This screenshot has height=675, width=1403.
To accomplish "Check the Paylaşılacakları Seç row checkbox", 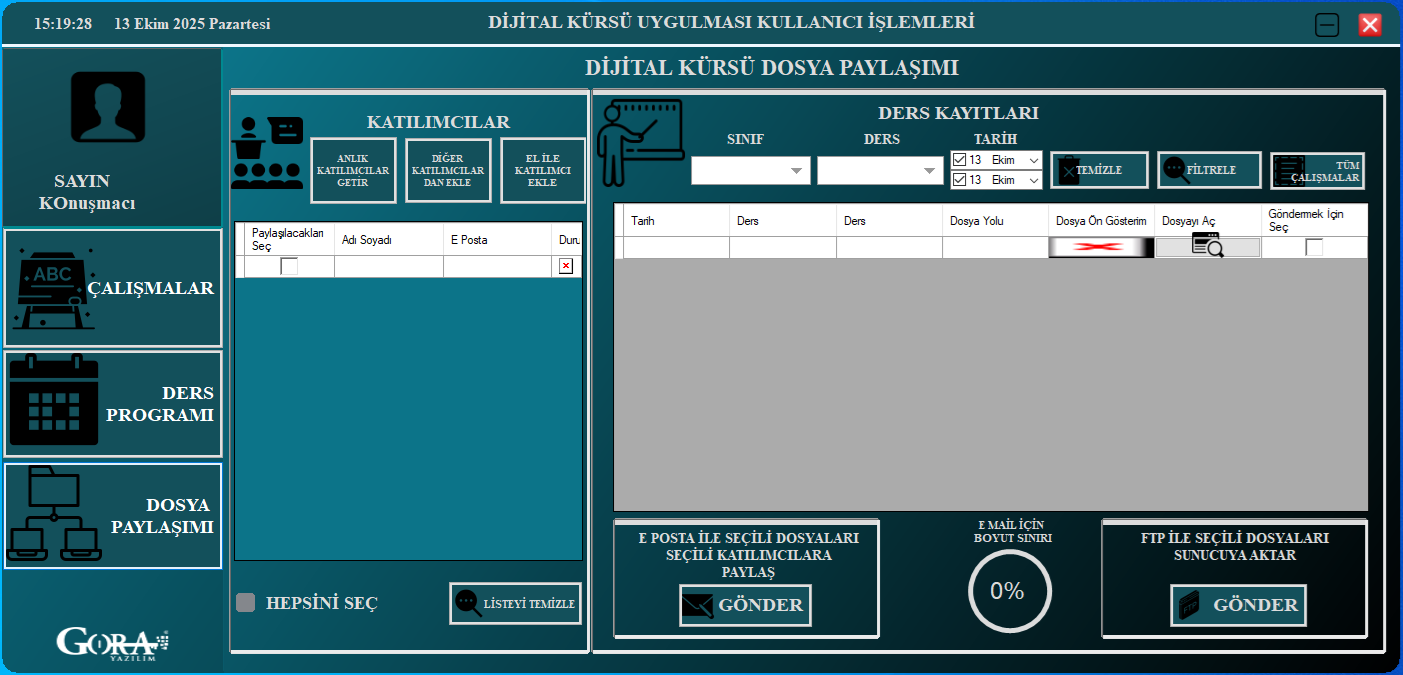I will point(289,266).
